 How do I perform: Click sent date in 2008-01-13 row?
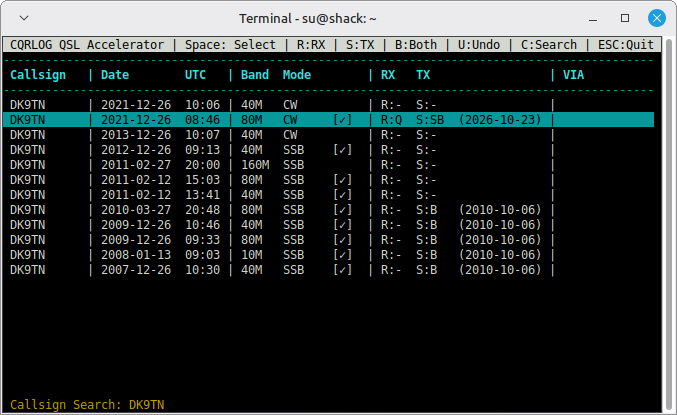point(500,255)
